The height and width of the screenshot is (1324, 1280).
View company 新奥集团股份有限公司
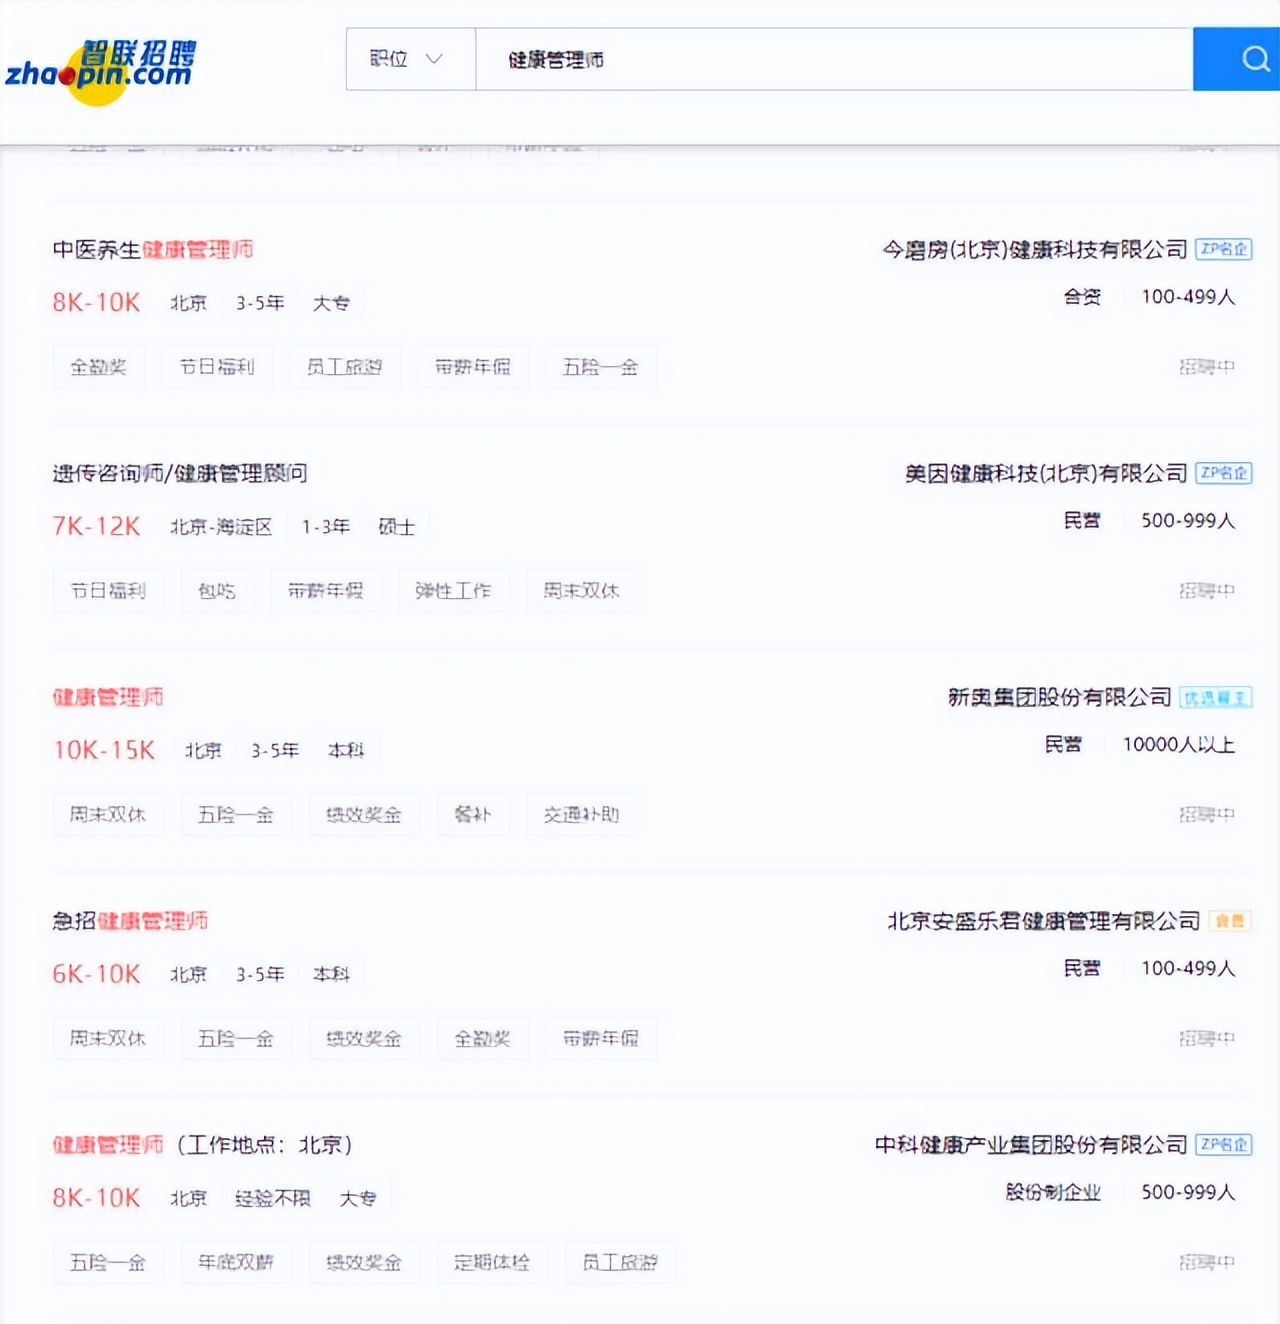pyautogui.click(x=1058, y=697)
